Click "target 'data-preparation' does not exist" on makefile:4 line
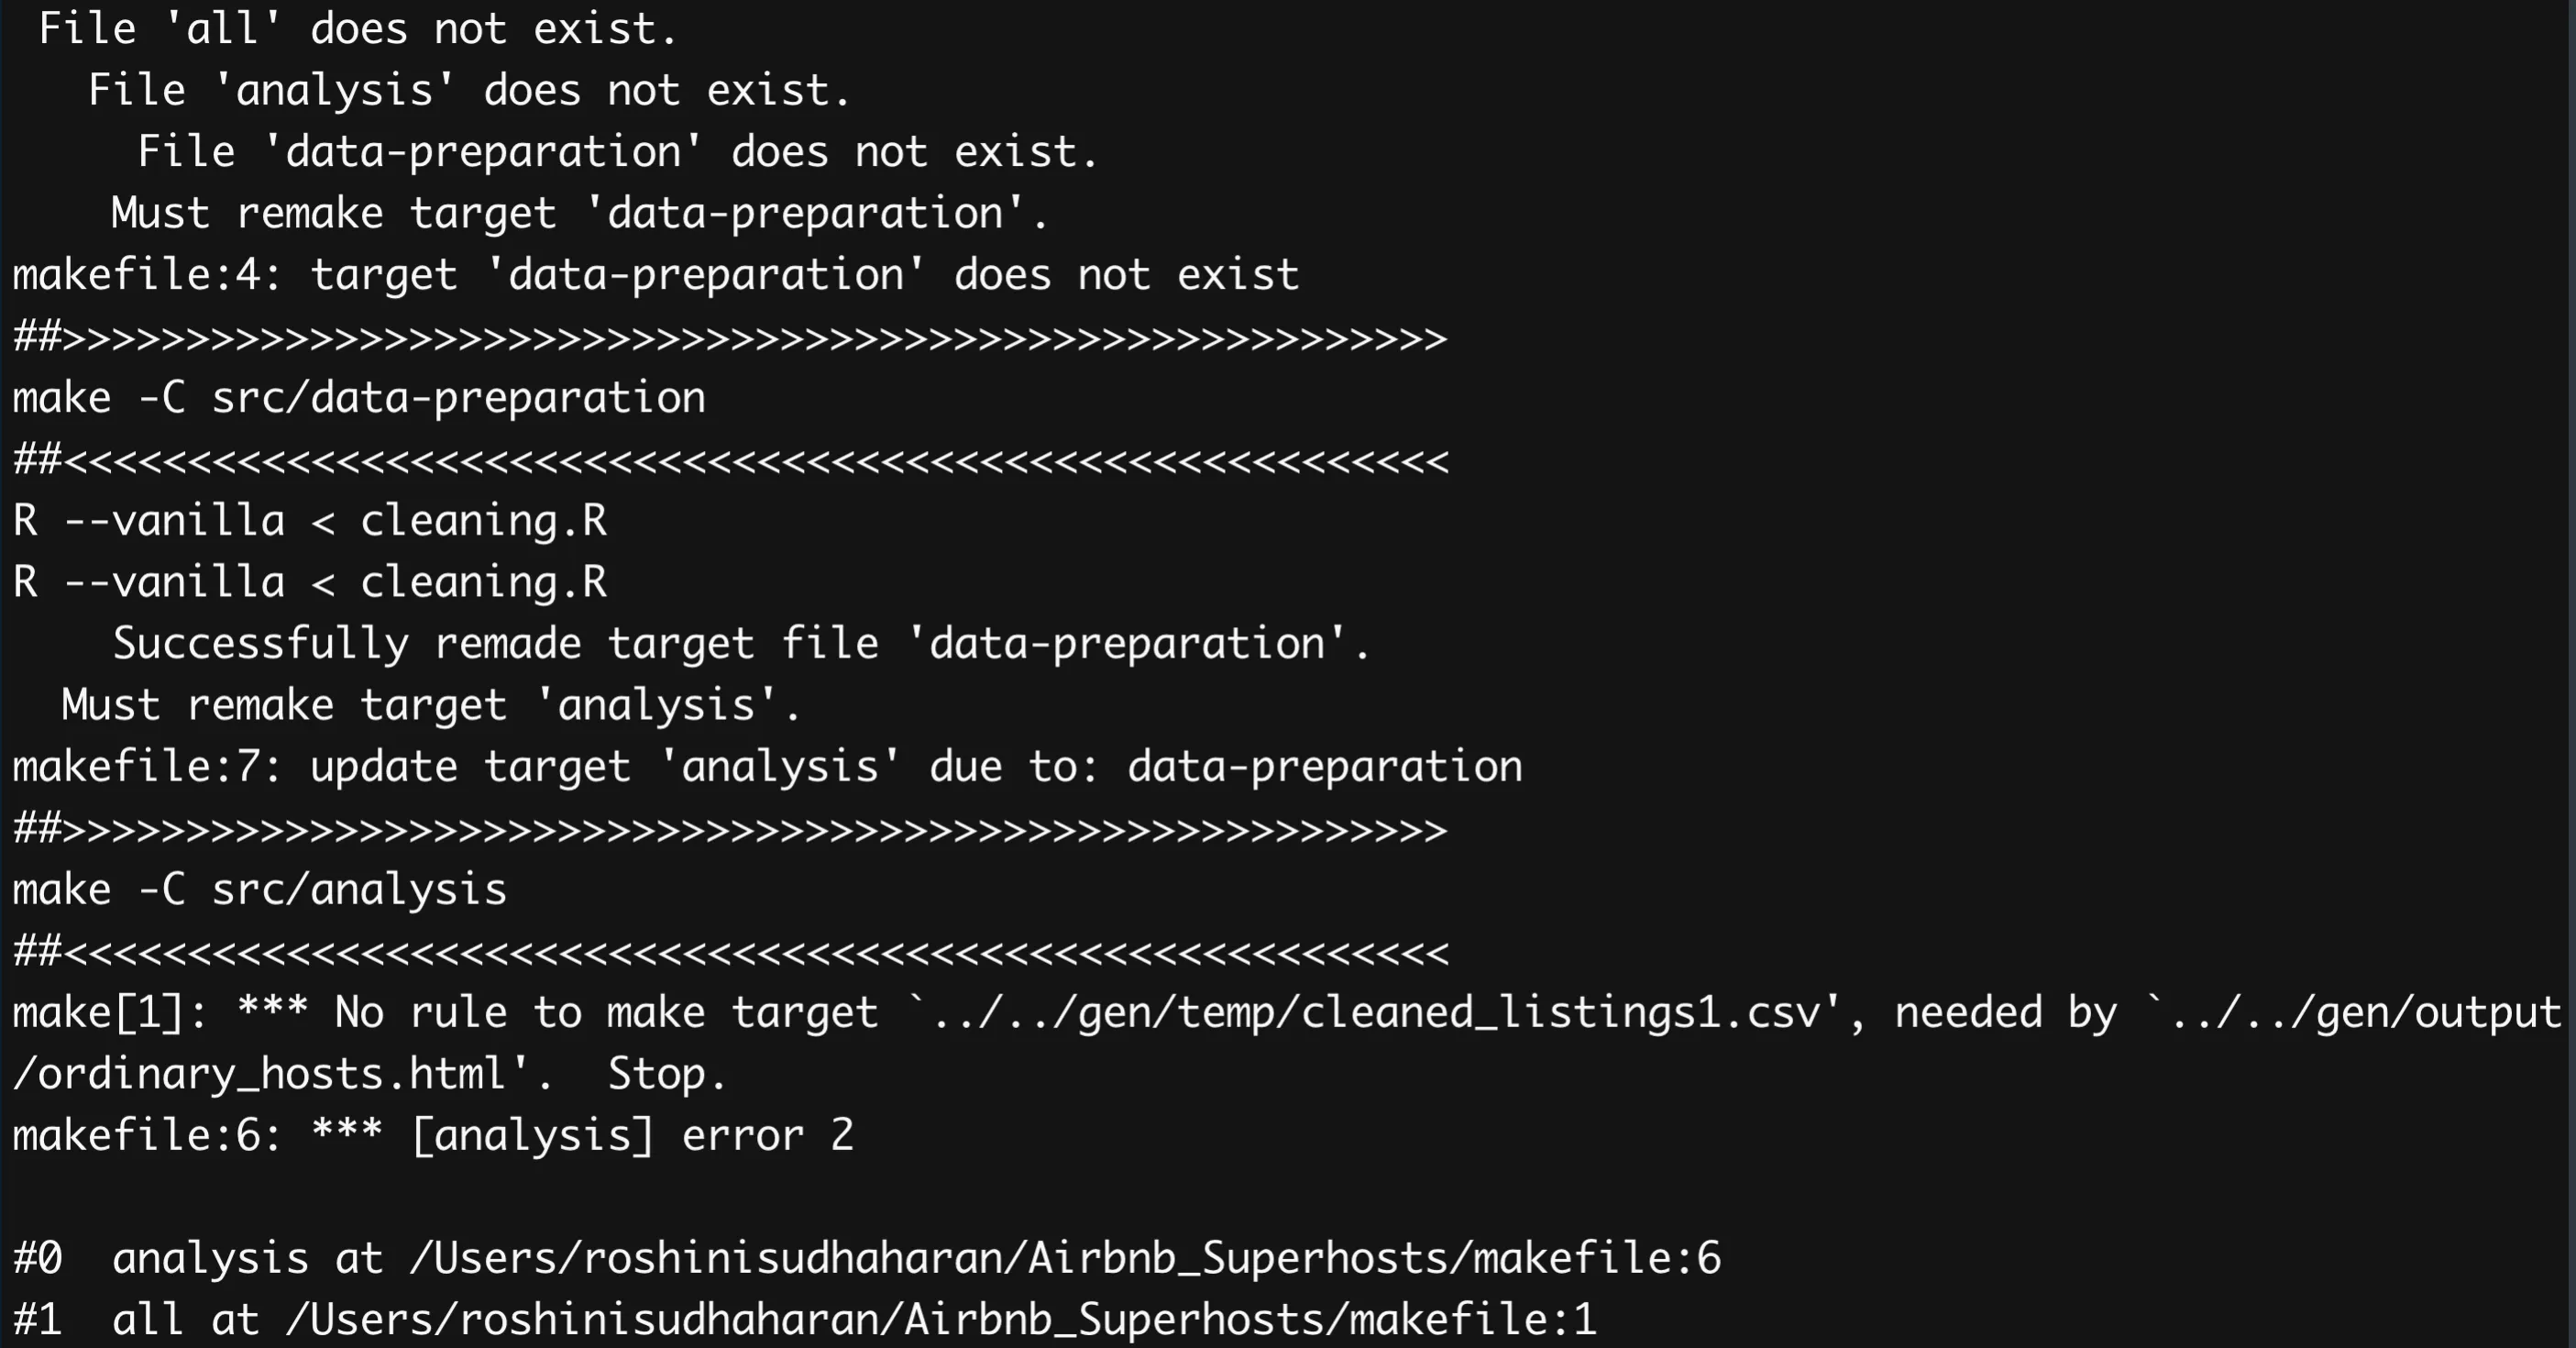 point(804,275)
